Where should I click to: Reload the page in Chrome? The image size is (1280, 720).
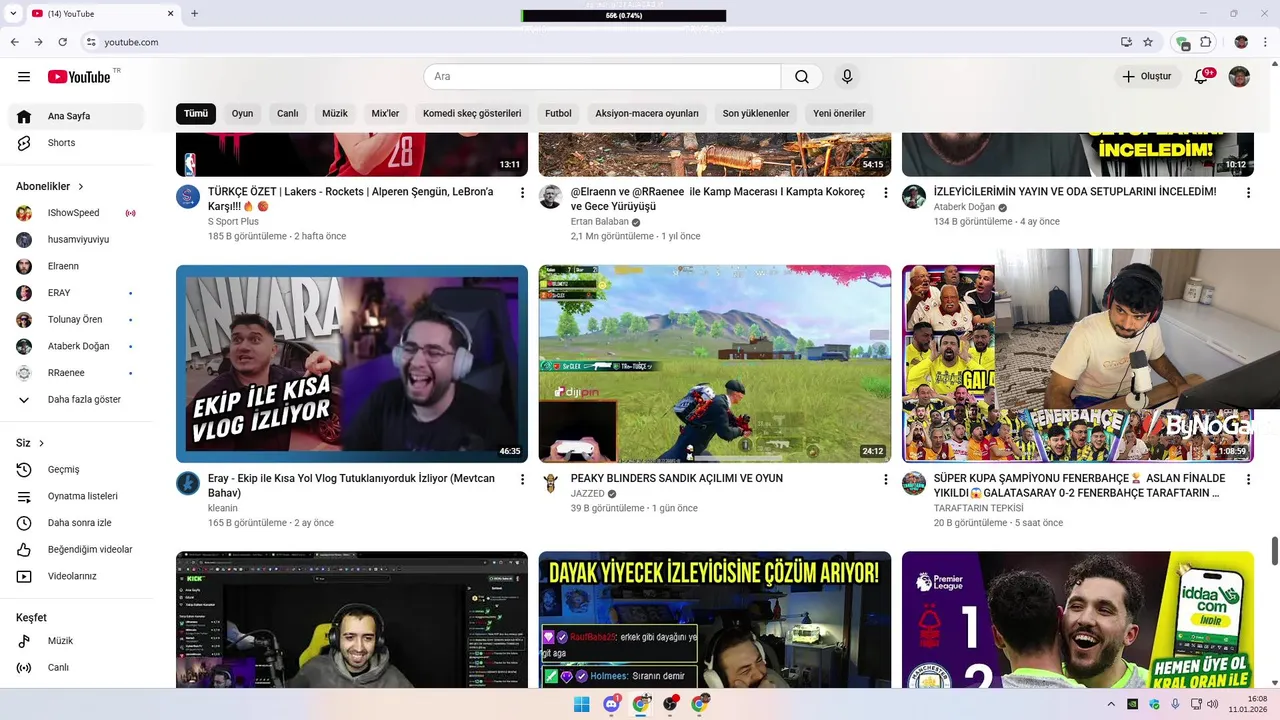tap(63, 42)
